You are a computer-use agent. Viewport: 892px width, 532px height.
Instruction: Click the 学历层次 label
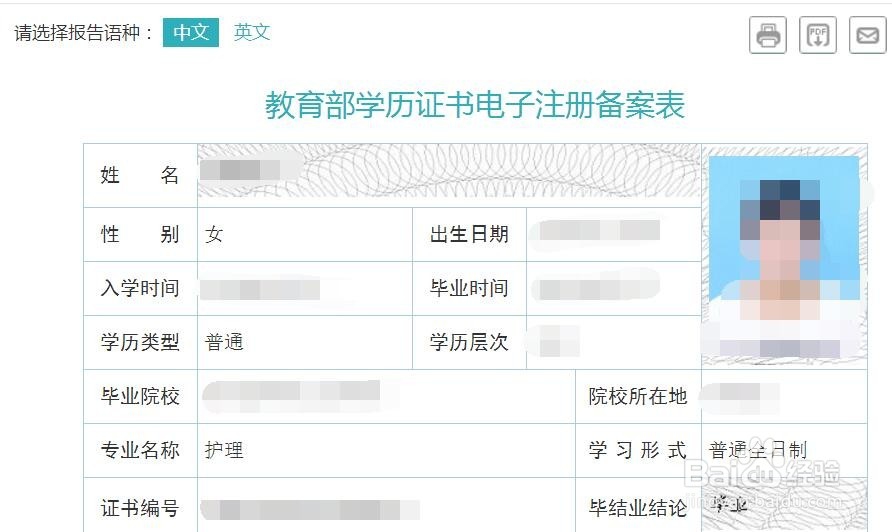point(469,342)
